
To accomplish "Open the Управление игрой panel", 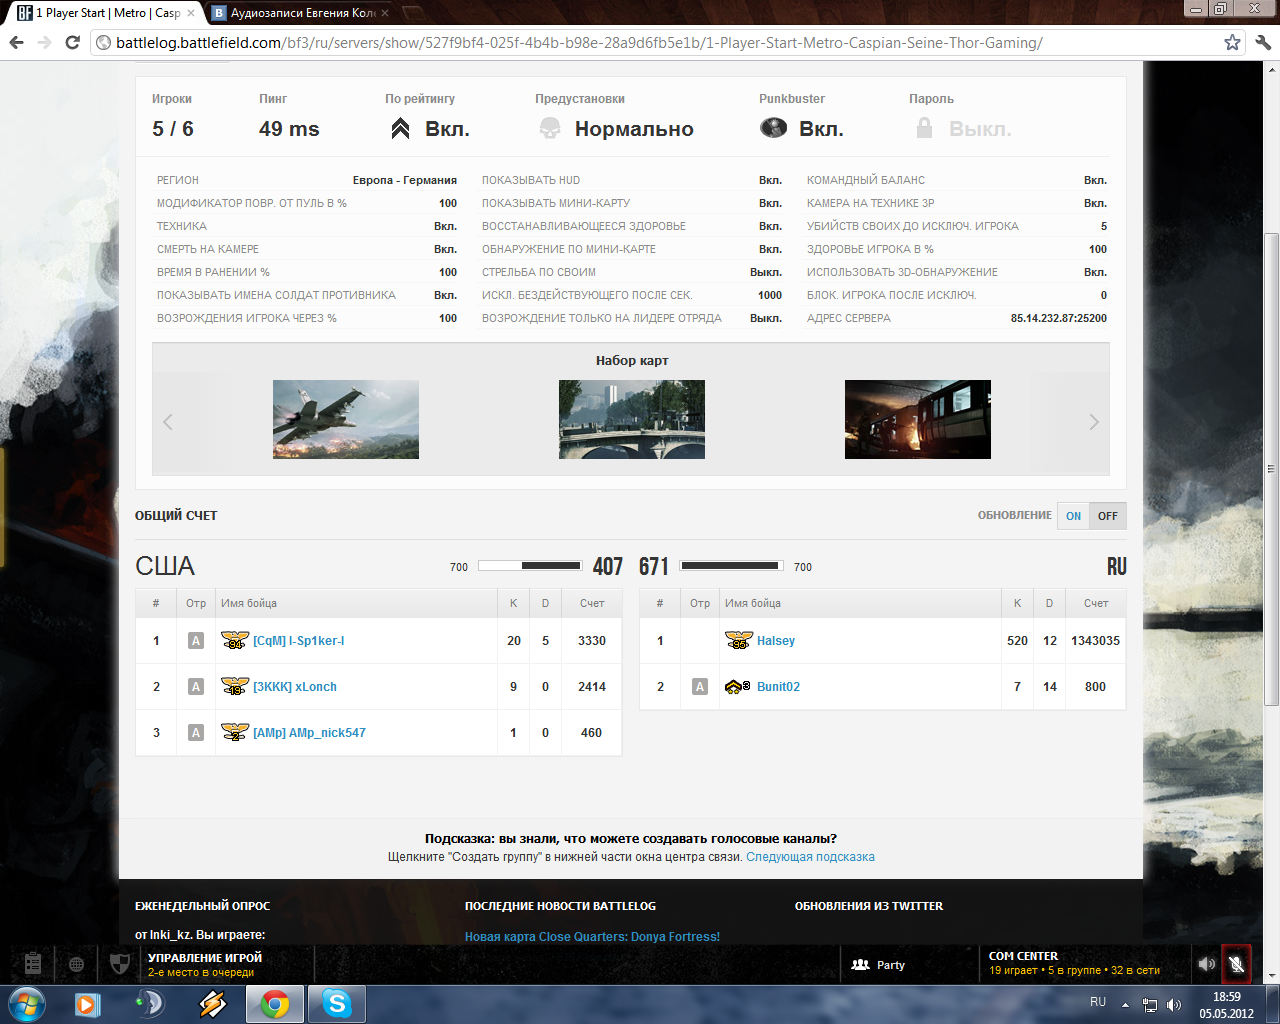I will click(205, 964).
